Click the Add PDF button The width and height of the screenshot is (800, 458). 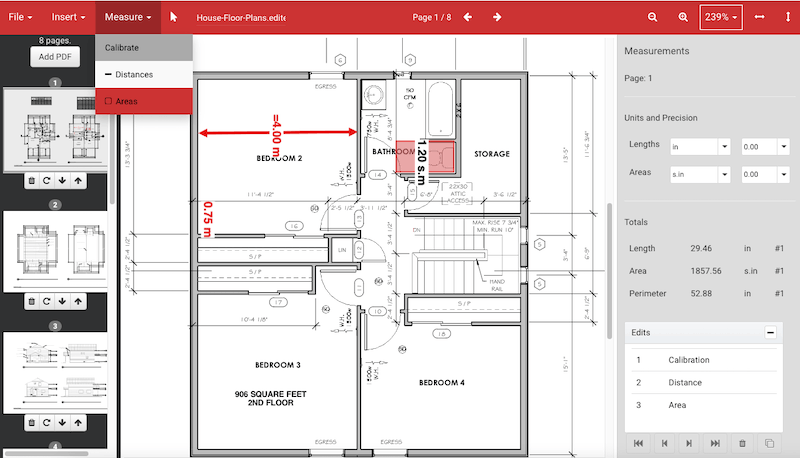pyautogui.click(x=55, y=57)
